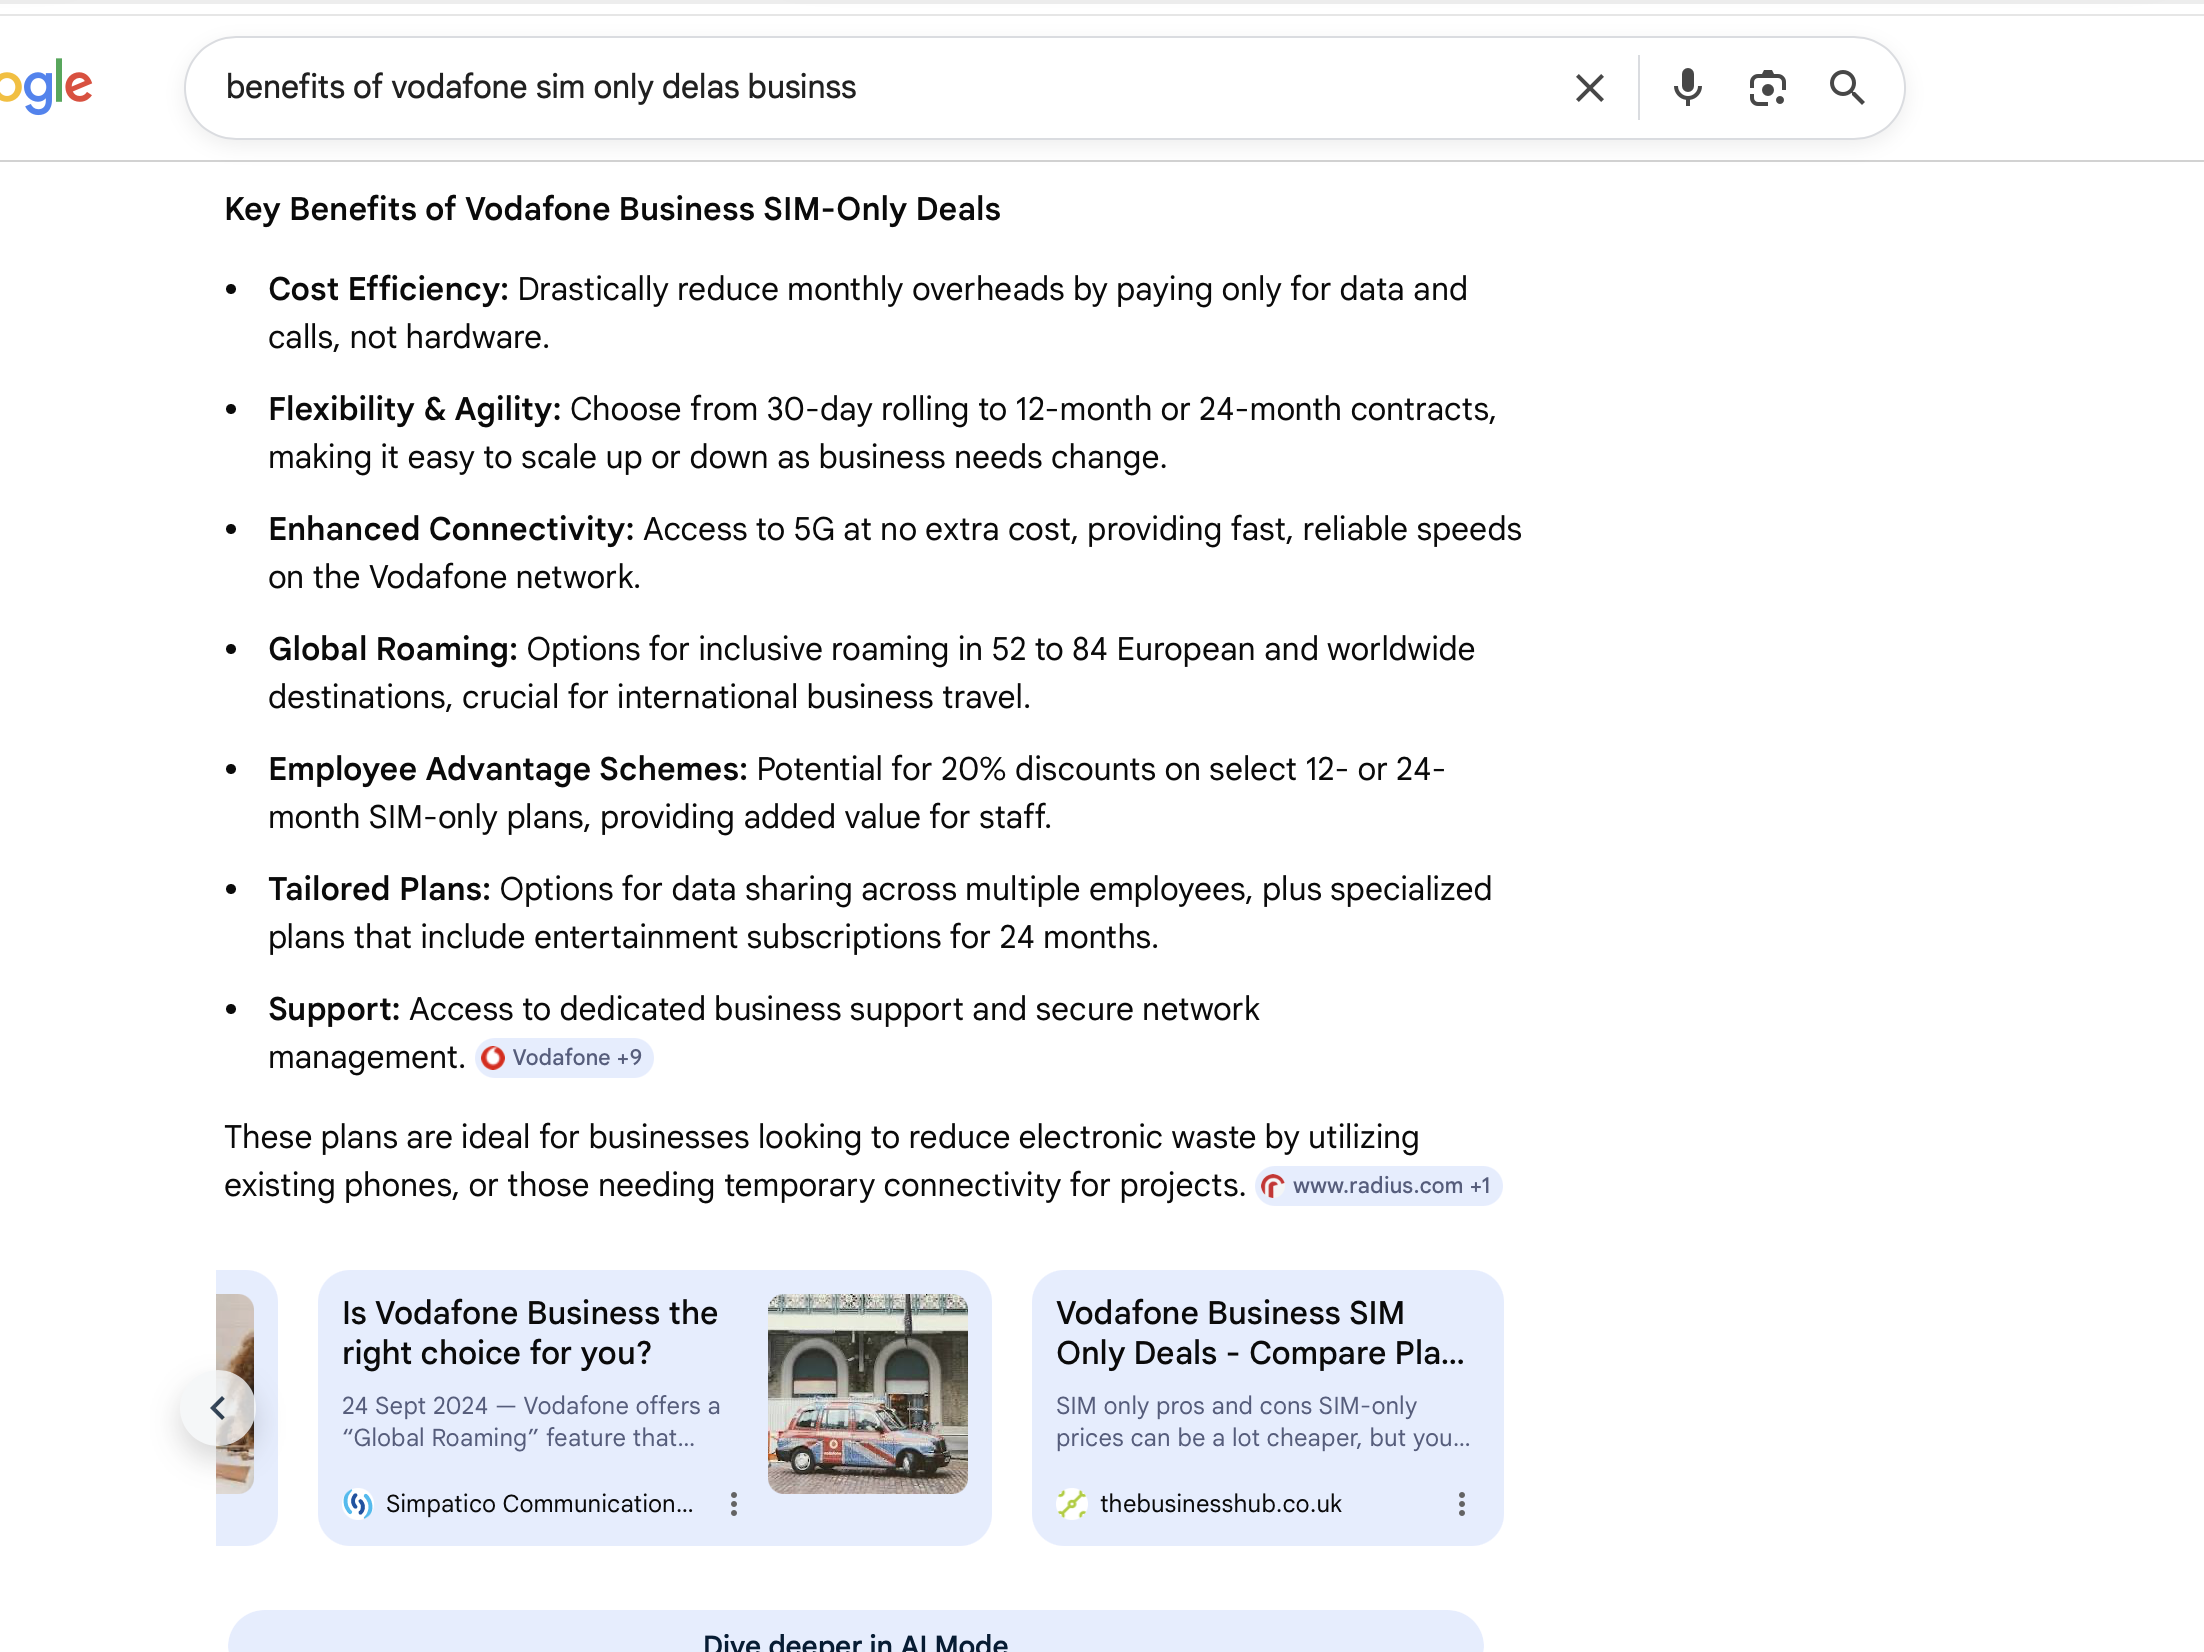Click the 'Support:' bold text
Screen dimensions: 2204x1652
[334, 1009]
